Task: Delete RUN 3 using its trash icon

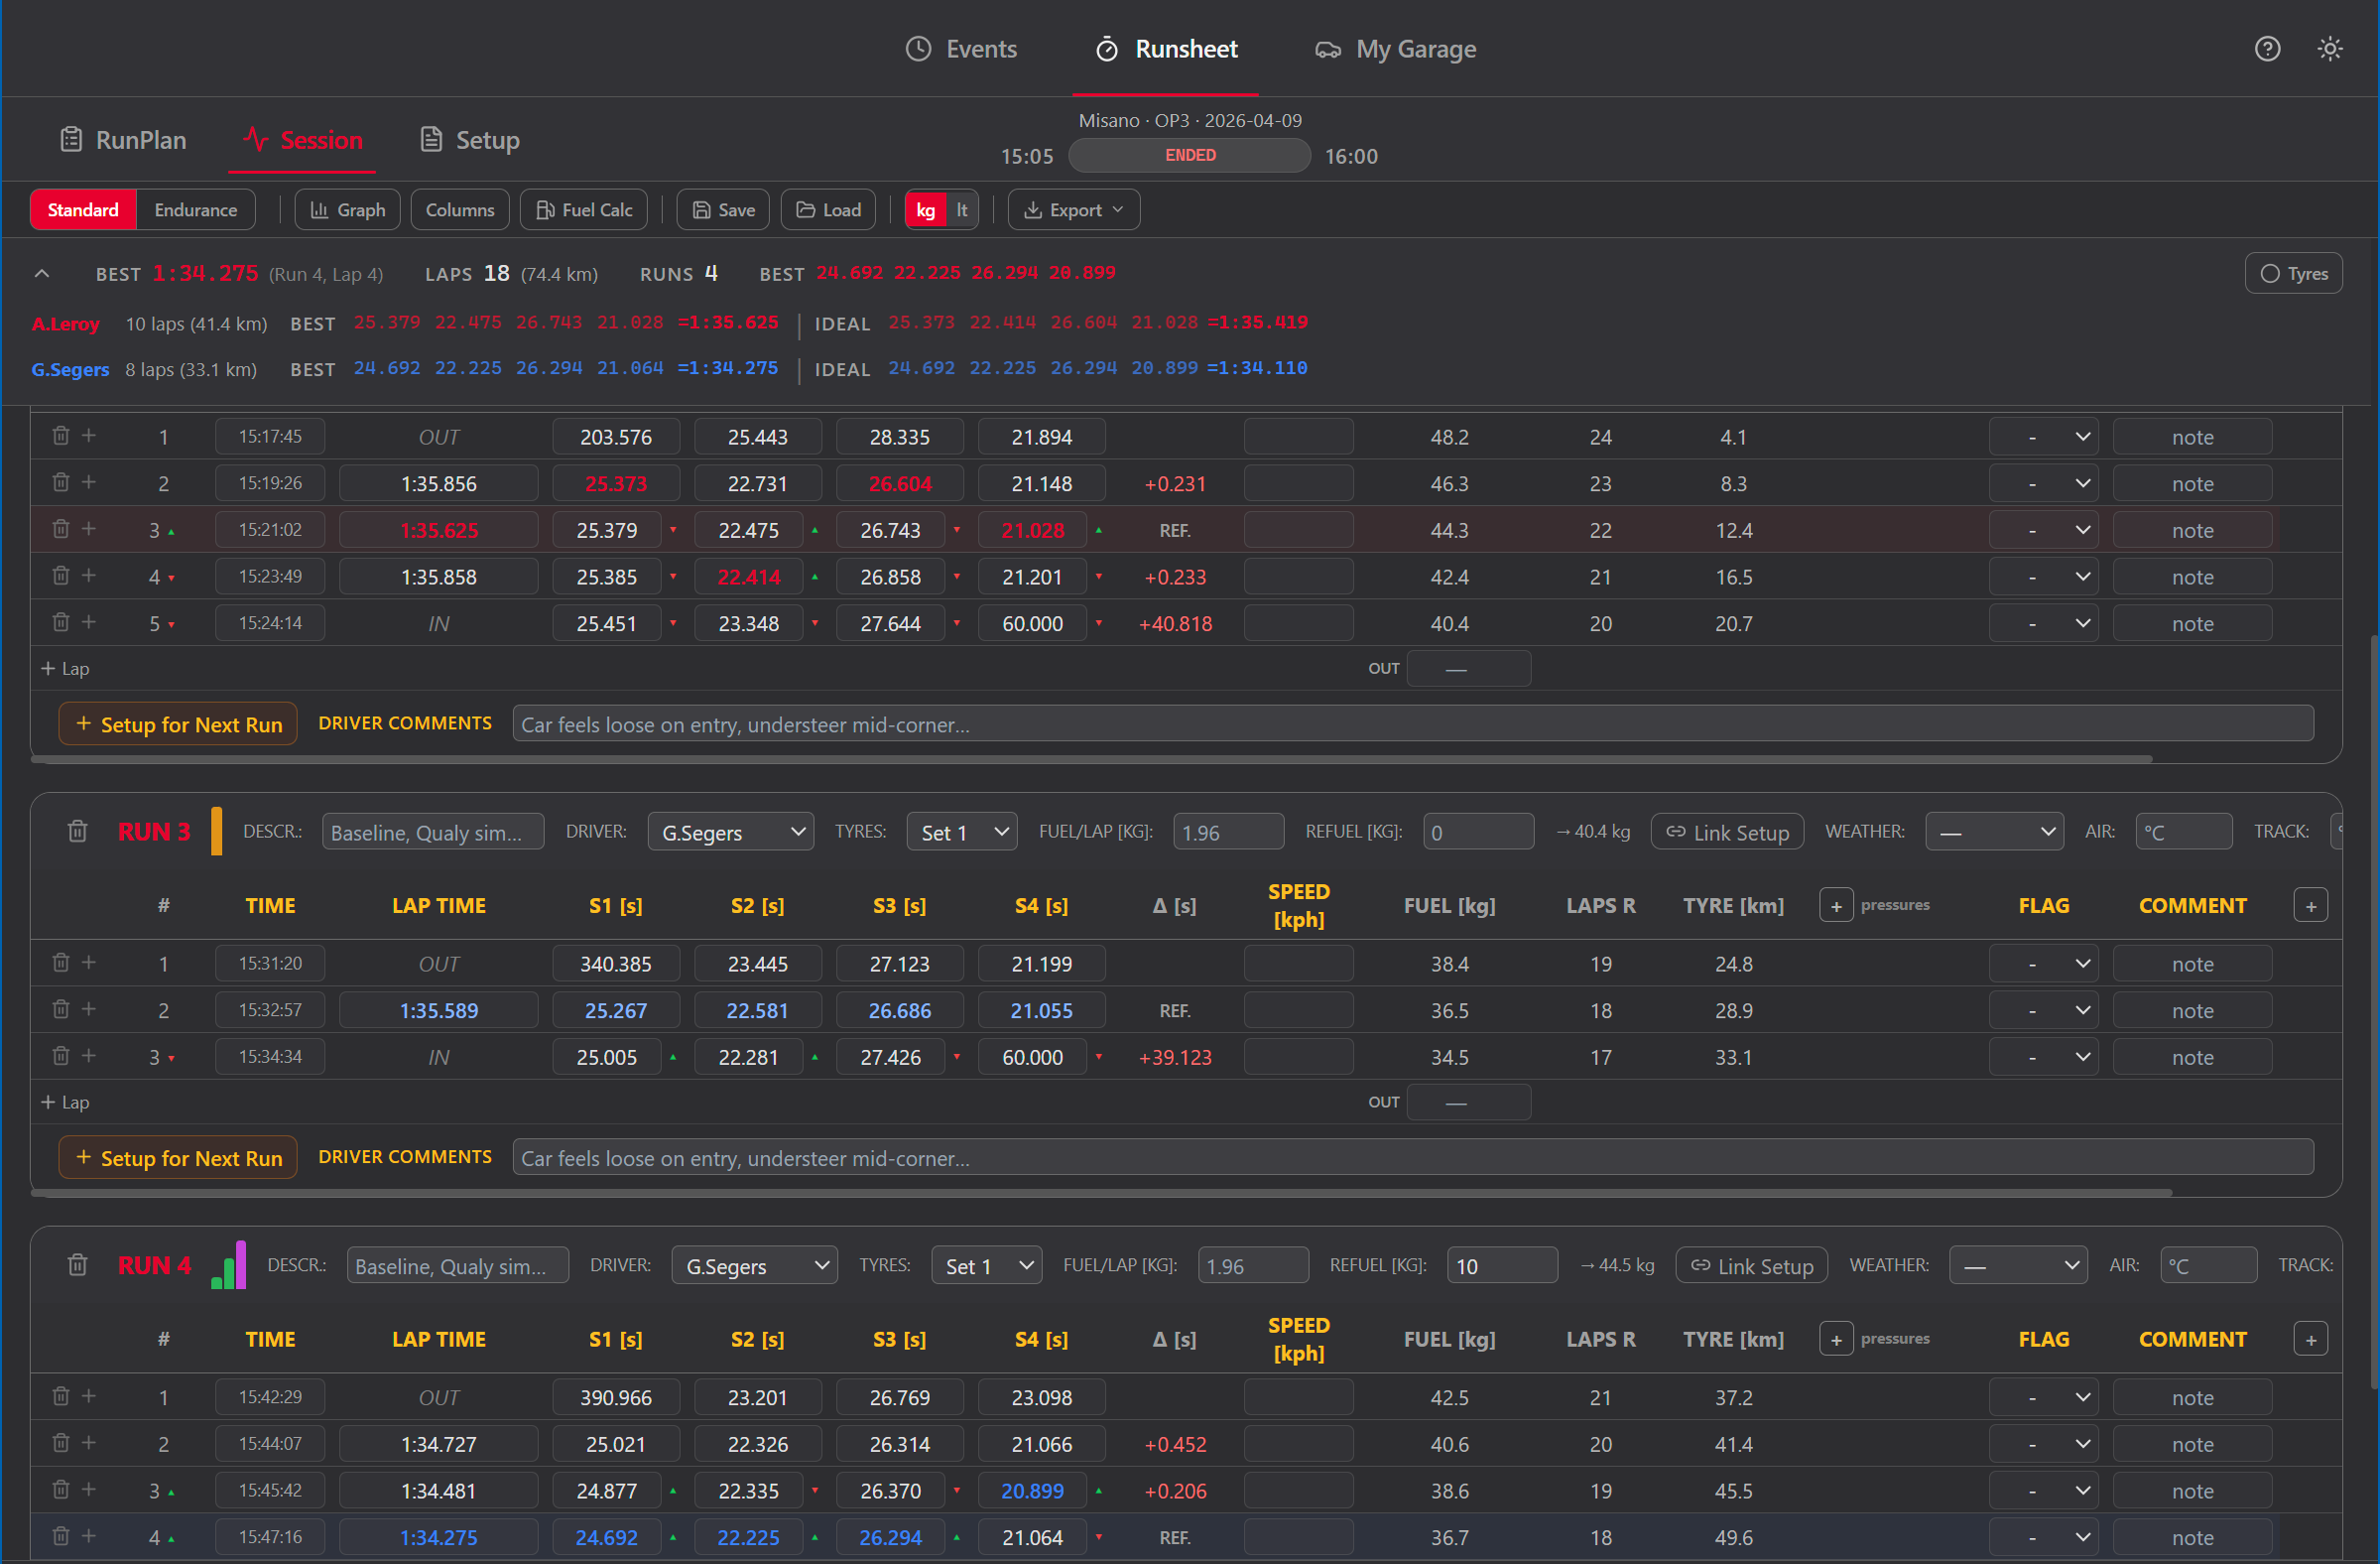Action: (x=77, y=831)
